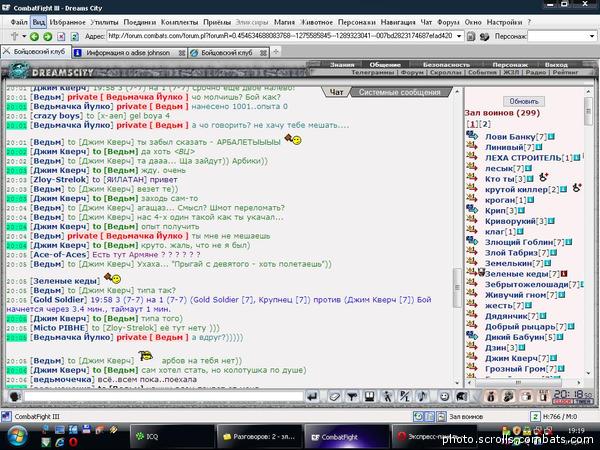This screenshot has height=450, width=600.
Task: Open the Файл menu
Action: [19, 23]
